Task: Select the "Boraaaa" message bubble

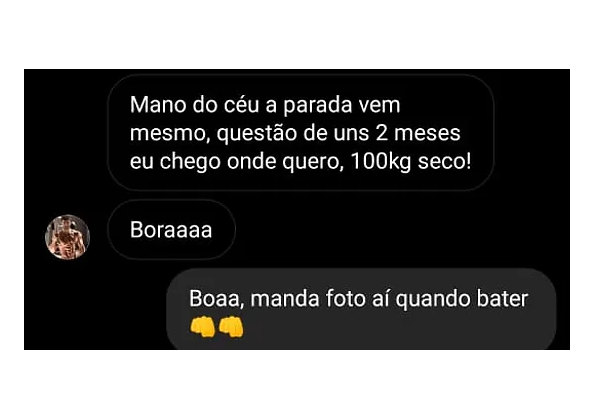Action: [x=172, y=230]
